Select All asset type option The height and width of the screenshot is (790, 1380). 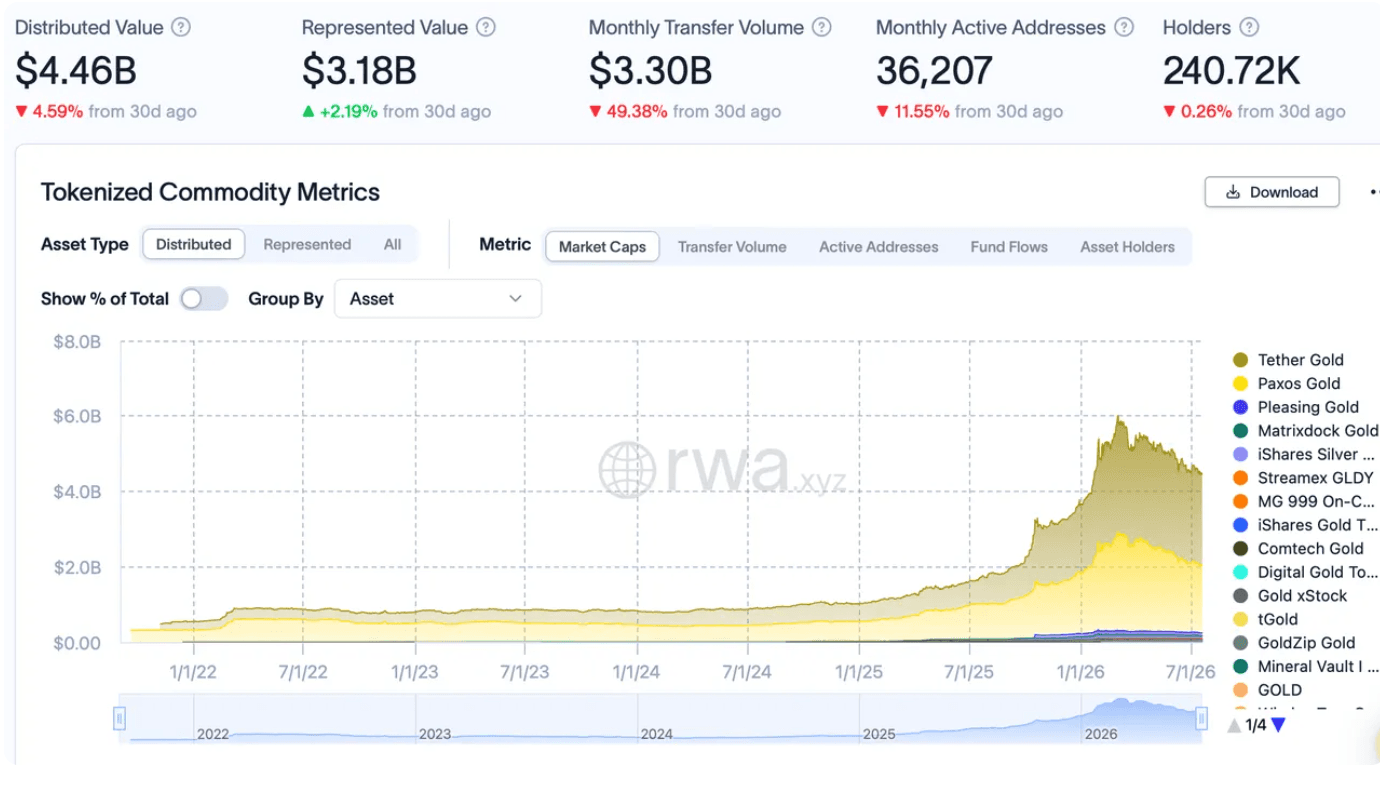[x=393, y=245]
